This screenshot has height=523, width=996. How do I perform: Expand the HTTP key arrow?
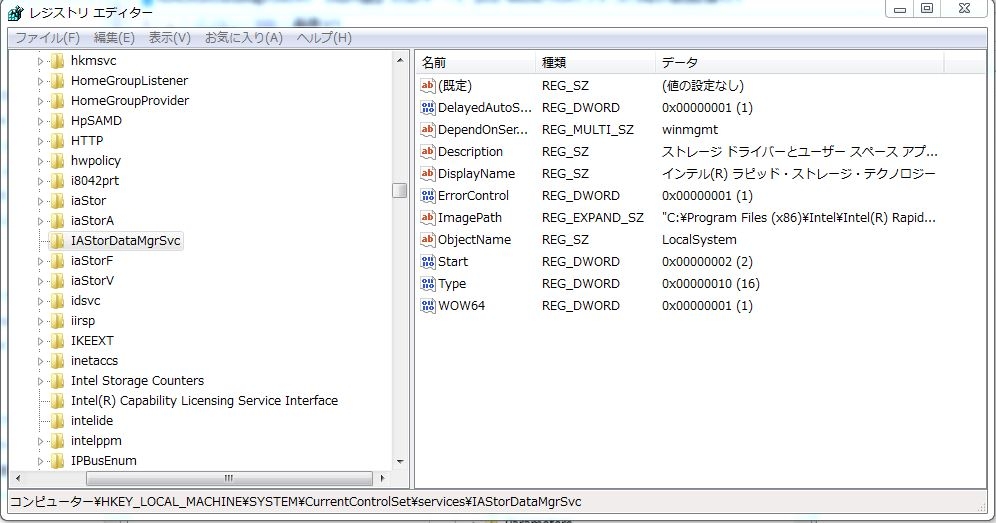click(40, 141)
